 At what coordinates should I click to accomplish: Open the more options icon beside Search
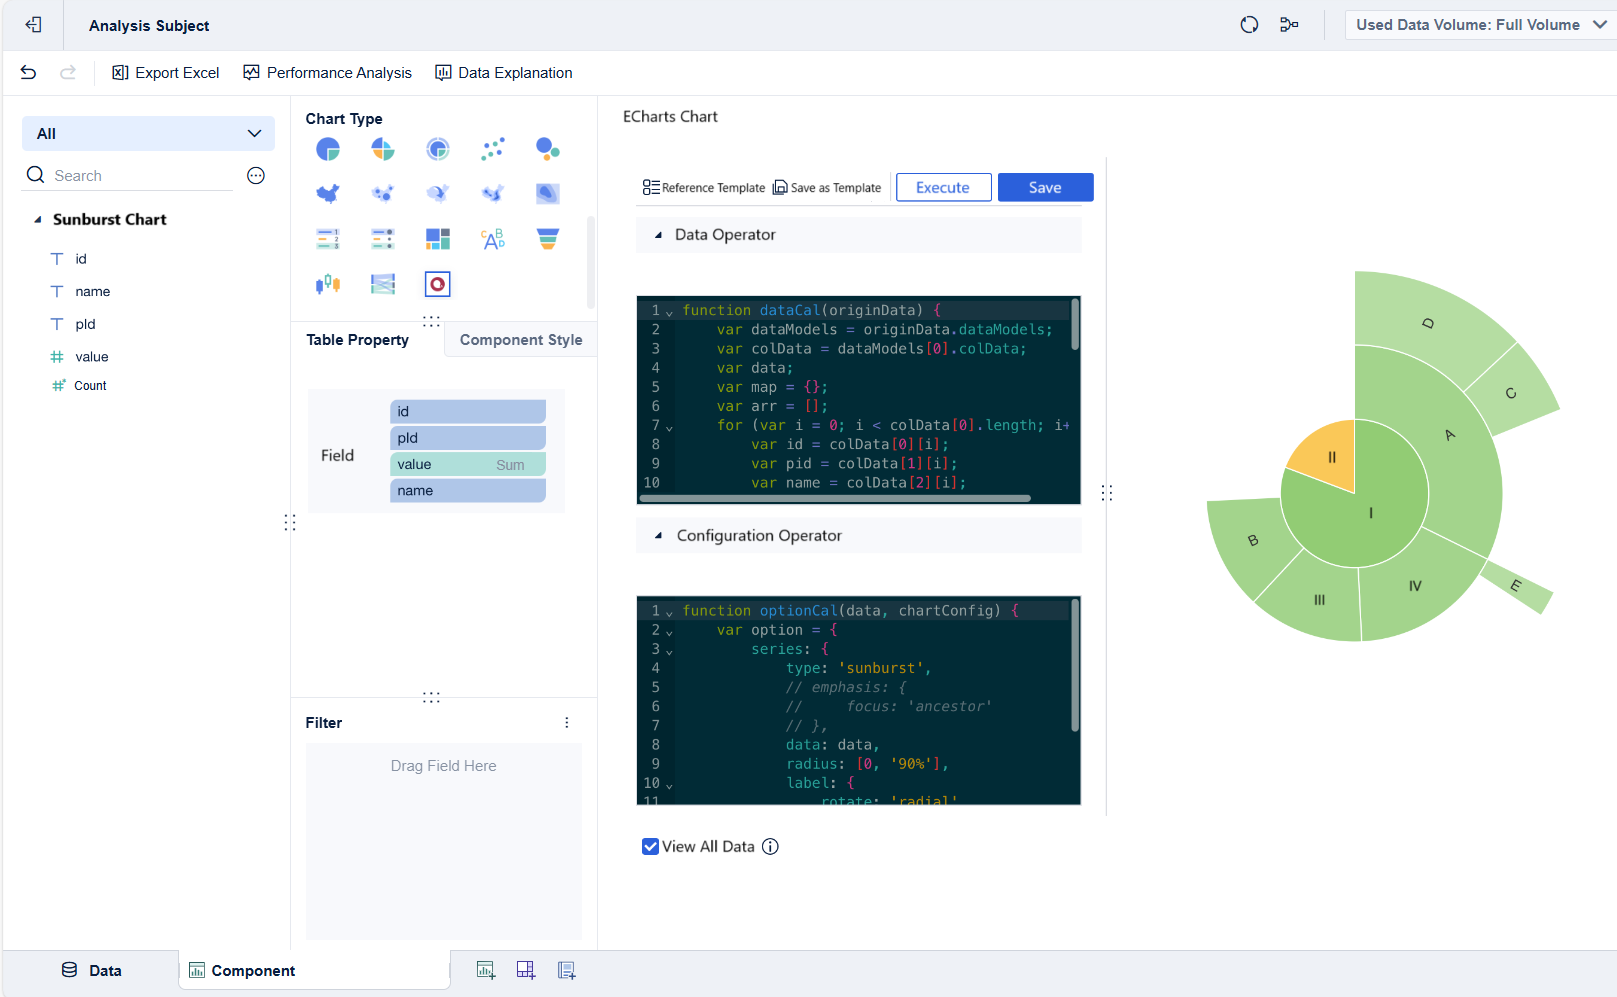point(256,176)
